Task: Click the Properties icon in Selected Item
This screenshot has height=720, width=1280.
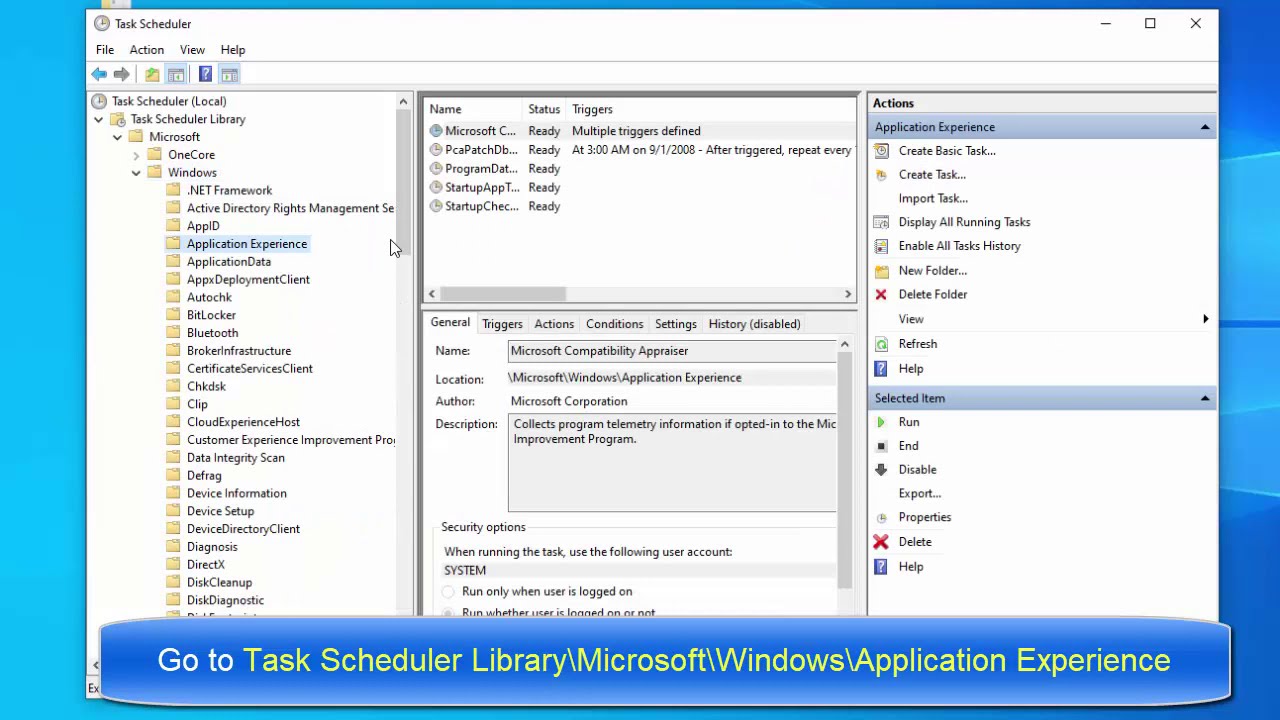Action: click(x=881, y=518)
